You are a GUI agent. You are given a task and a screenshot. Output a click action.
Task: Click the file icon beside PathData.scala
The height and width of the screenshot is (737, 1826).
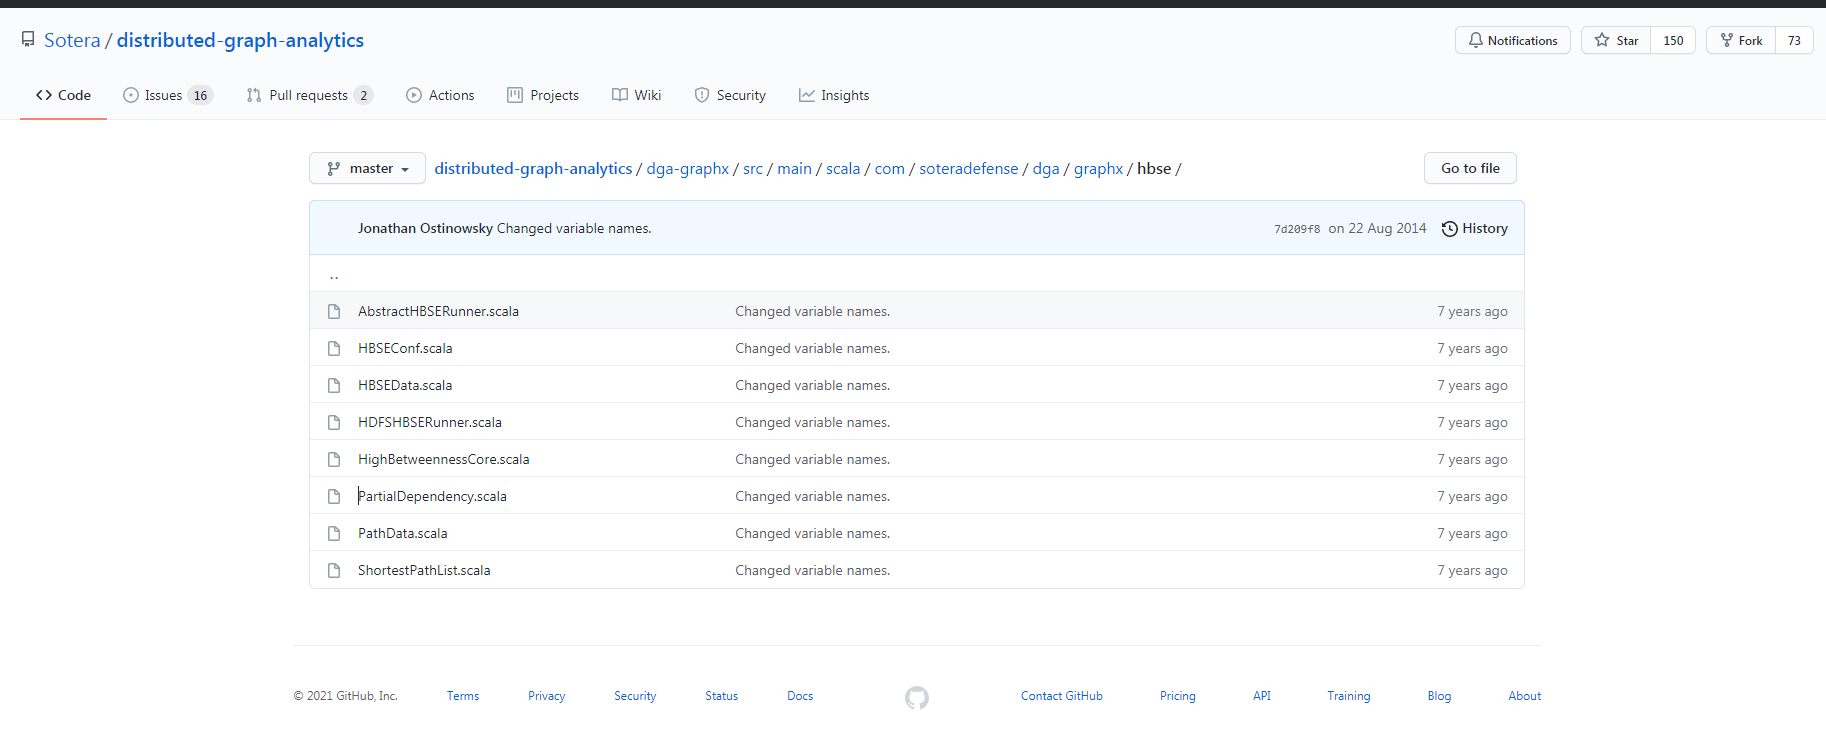(x=334, y=534)
